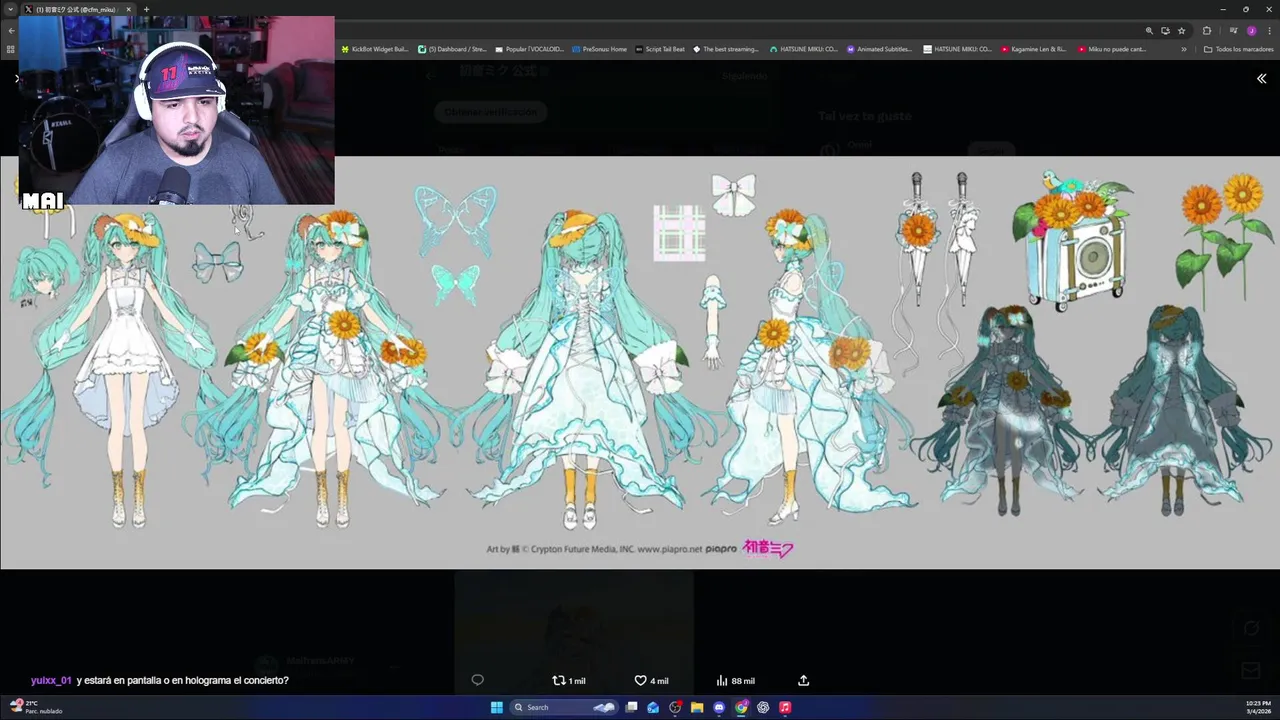Open view analytics showing 88 mil
The image size is (1280, 720).
[735, 680]
